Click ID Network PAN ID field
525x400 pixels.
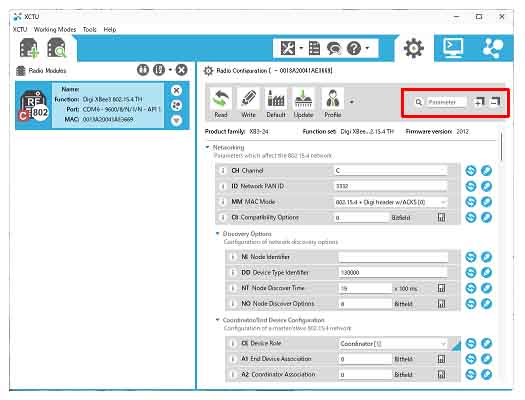[x=390, y=186]
